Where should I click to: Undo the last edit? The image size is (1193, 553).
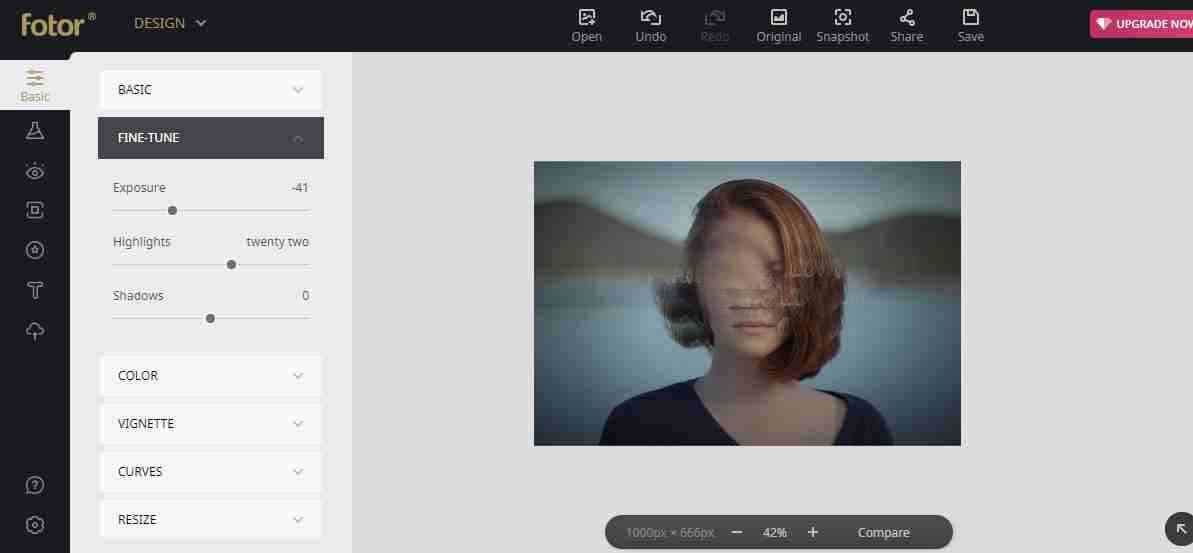[651, 26]
